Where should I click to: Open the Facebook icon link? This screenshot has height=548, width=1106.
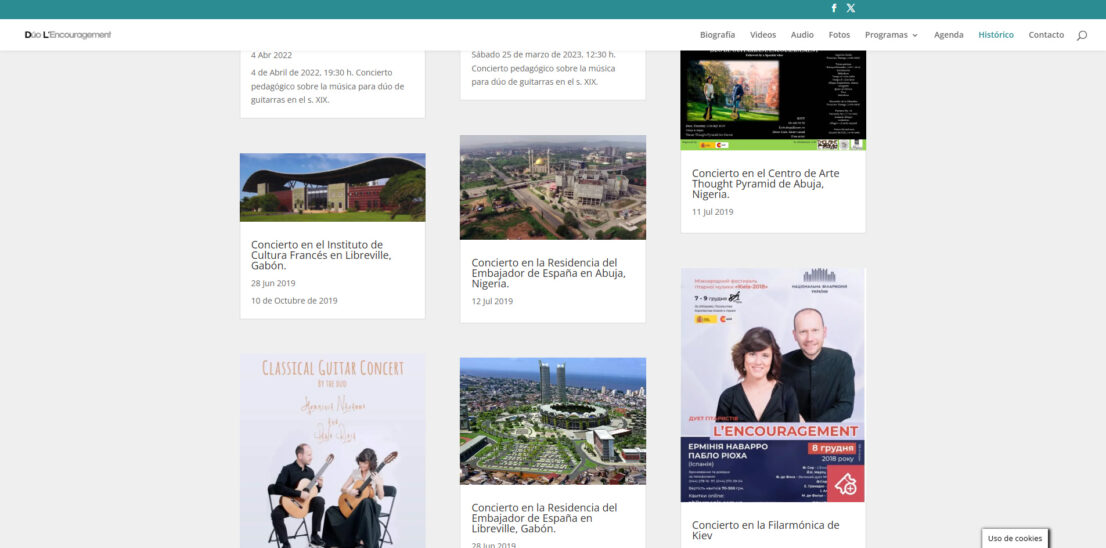coord(834,8)
